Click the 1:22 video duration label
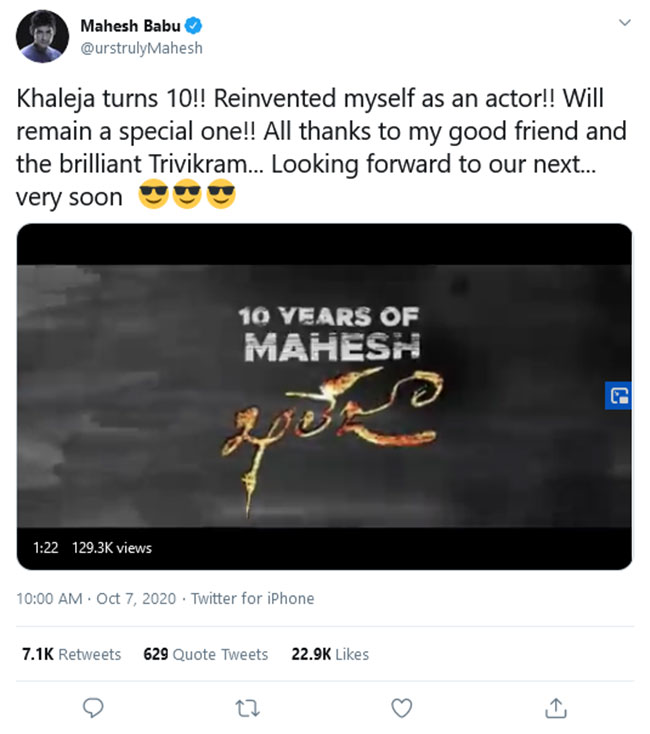 click(45, 548)
